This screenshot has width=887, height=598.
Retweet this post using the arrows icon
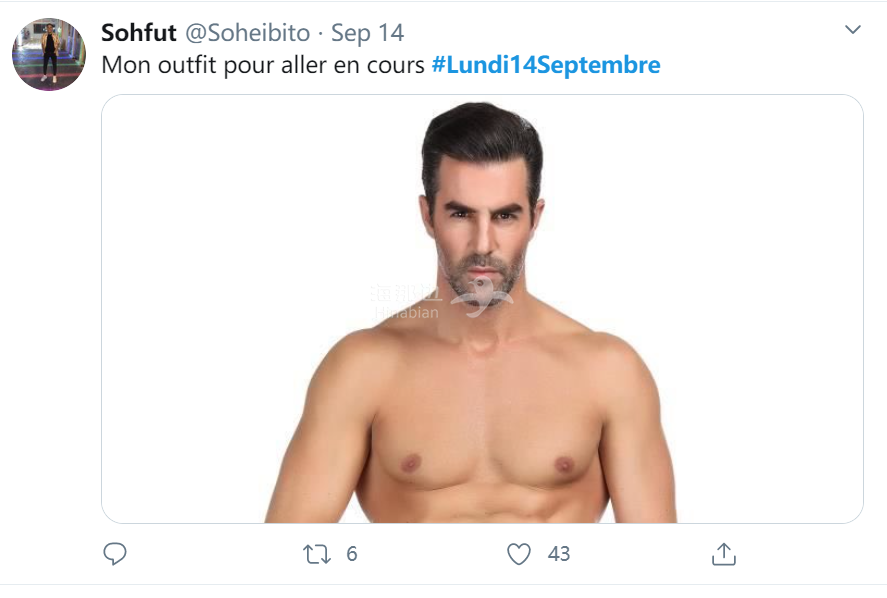pos(317,553)
